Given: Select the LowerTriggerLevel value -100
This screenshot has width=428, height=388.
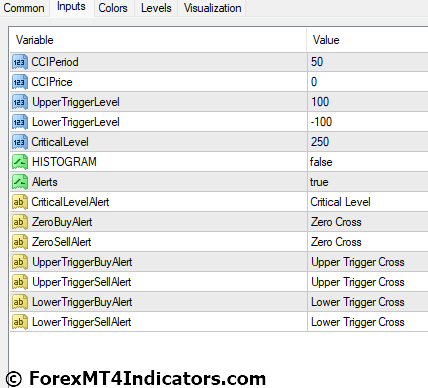Looking at the screenshot, I should coord(321,122).
